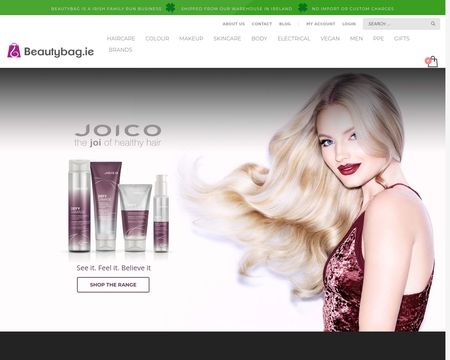Viewport: 450px width, 360px height.
Task: Click 'Irish family run business' banner text
Action: (x=106, y=9)
